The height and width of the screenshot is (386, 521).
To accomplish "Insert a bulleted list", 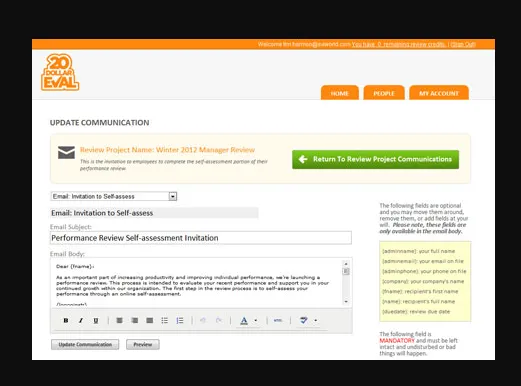I will click(165, 320).
